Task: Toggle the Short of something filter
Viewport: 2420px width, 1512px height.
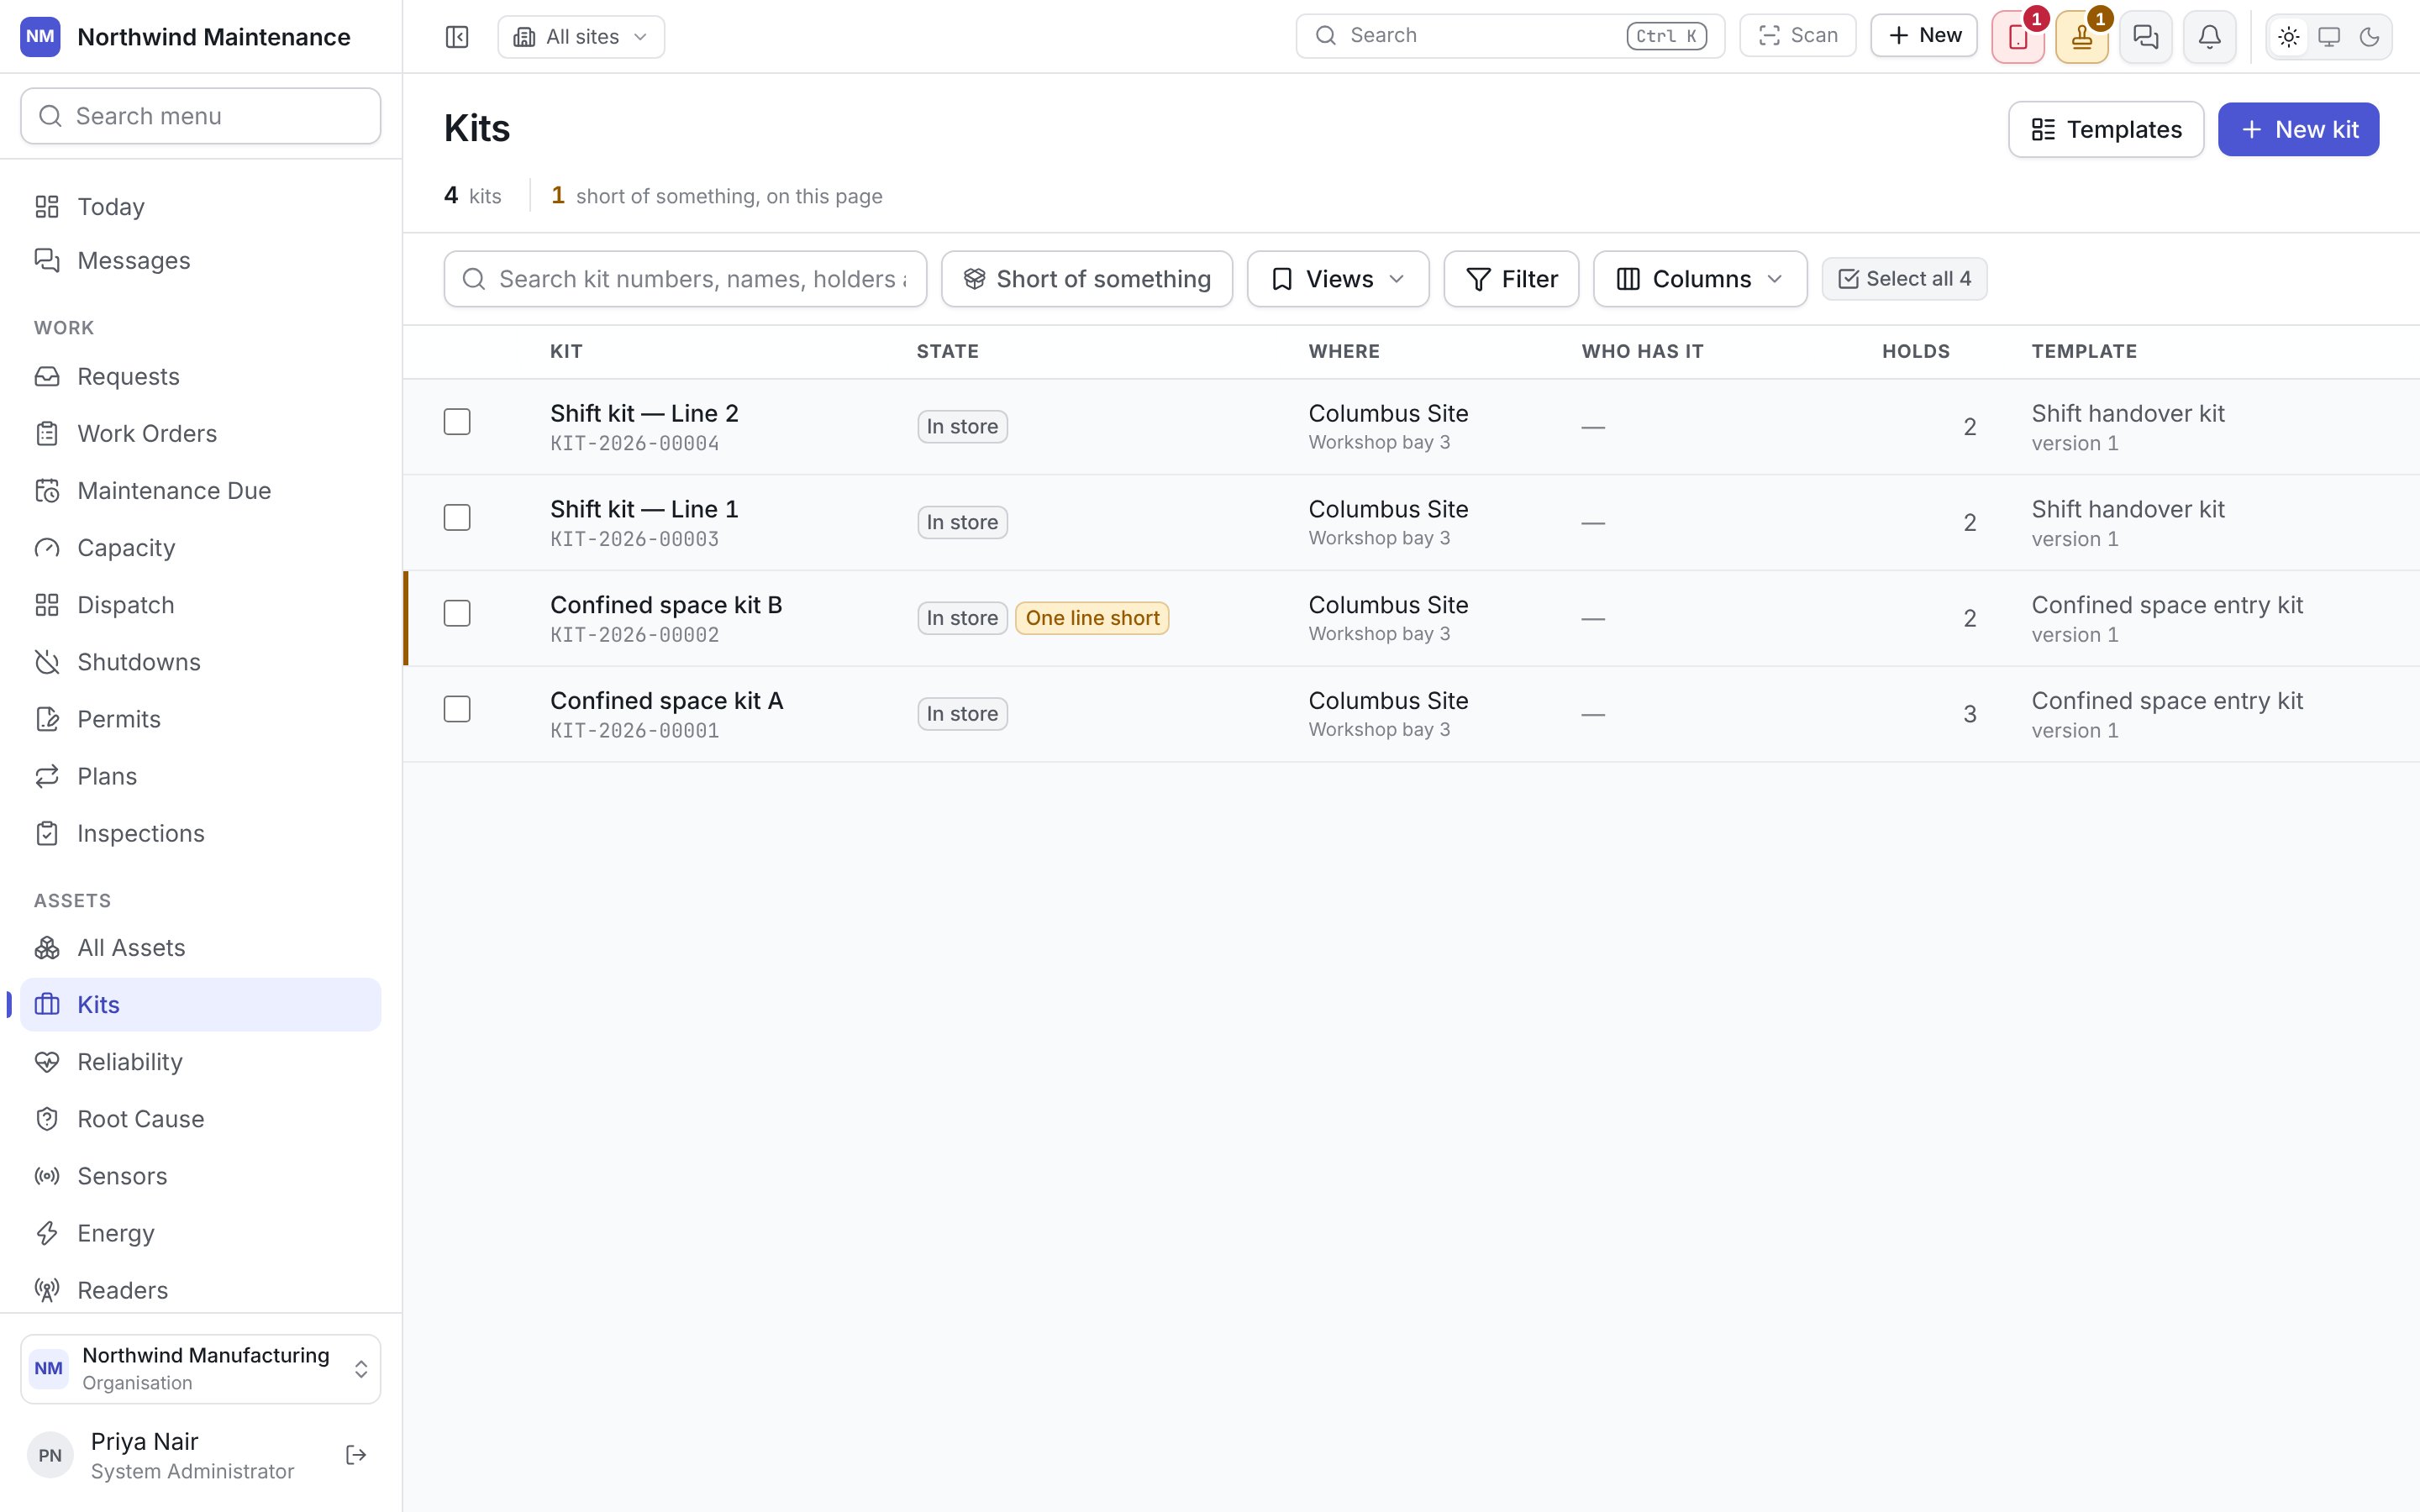Action: point(1087,279)
